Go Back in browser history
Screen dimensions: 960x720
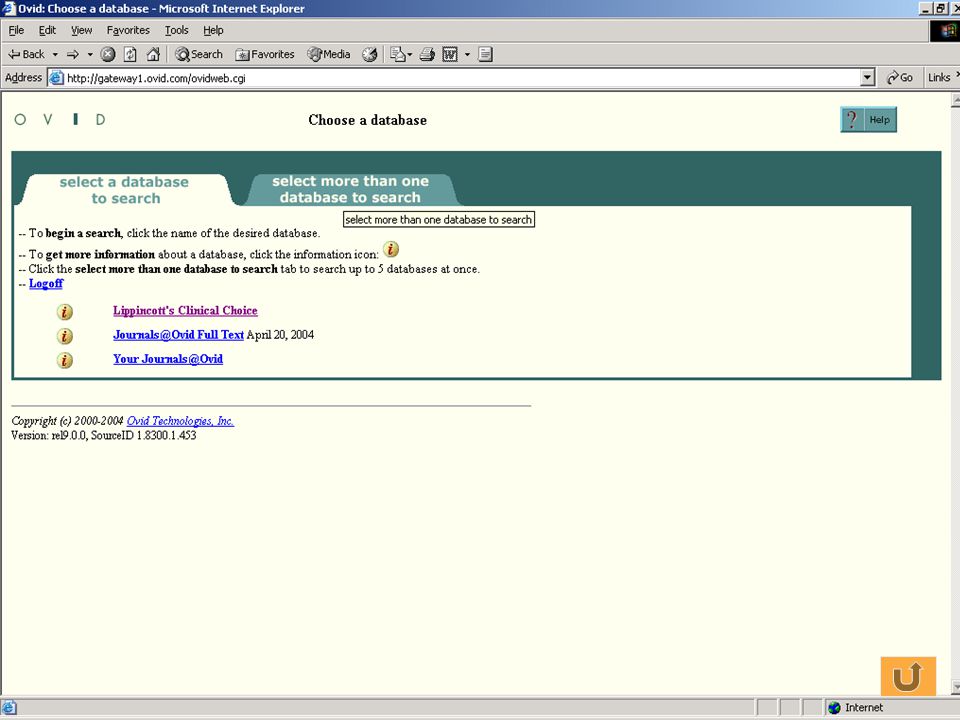point(26,54)
